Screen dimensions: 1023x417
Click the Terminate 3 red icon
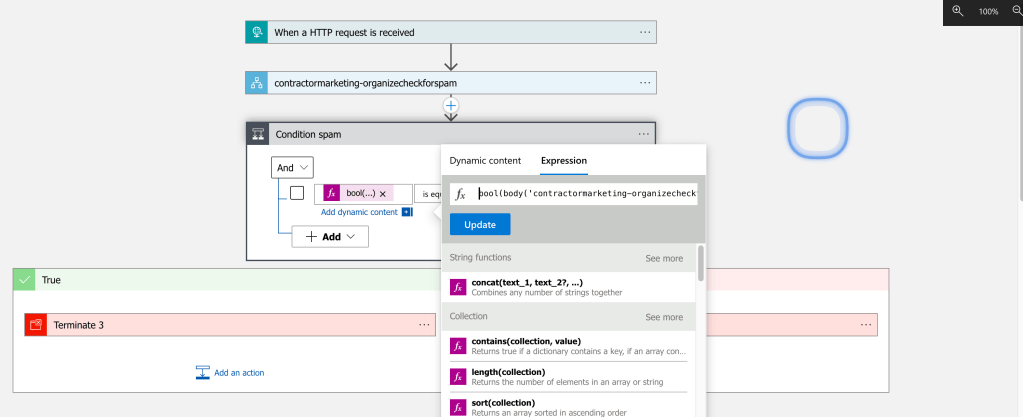[x=36, y=324]
